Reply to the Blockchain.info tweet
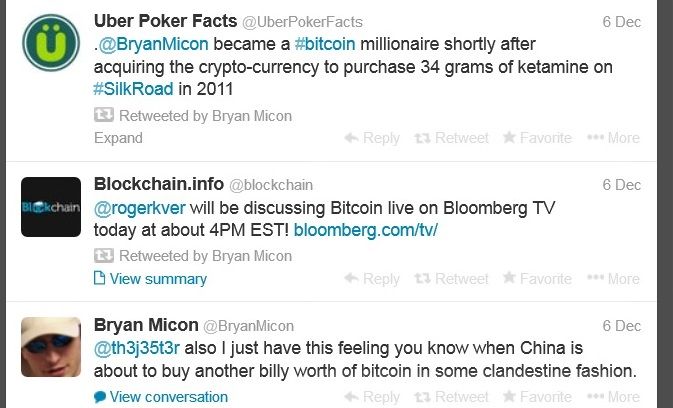The width and height of the screenshot is (673, 408). (372, 278)
